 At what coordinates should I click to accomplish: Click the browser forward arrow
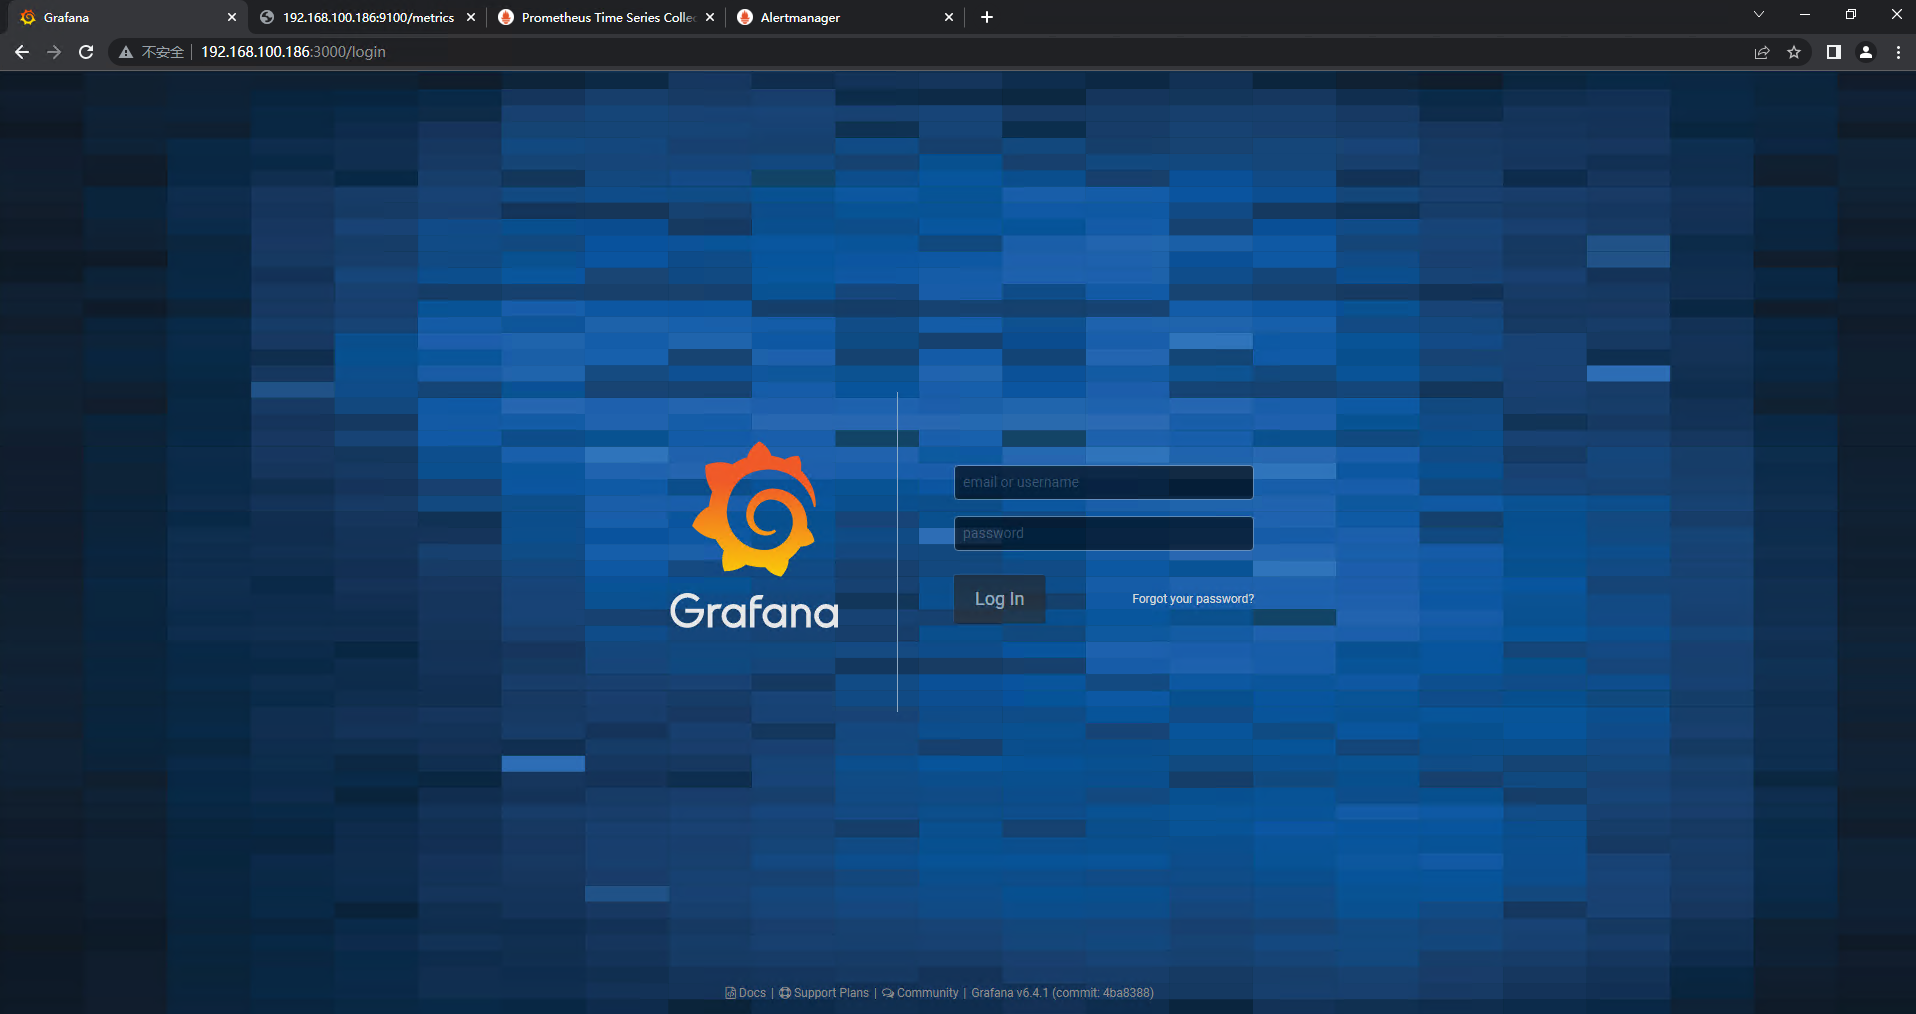54,52
